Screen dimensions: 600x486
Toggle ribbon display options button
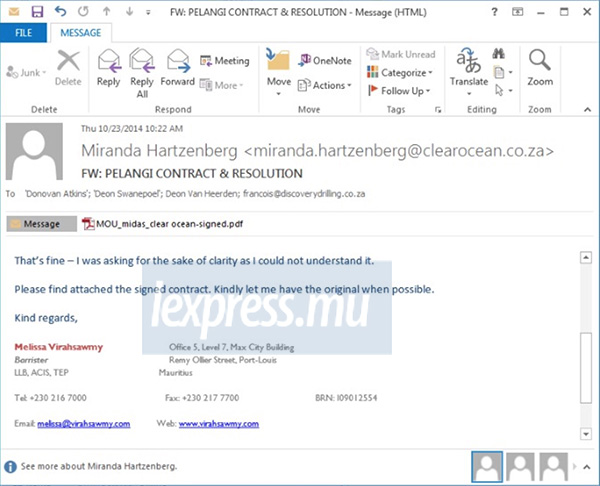517,12
